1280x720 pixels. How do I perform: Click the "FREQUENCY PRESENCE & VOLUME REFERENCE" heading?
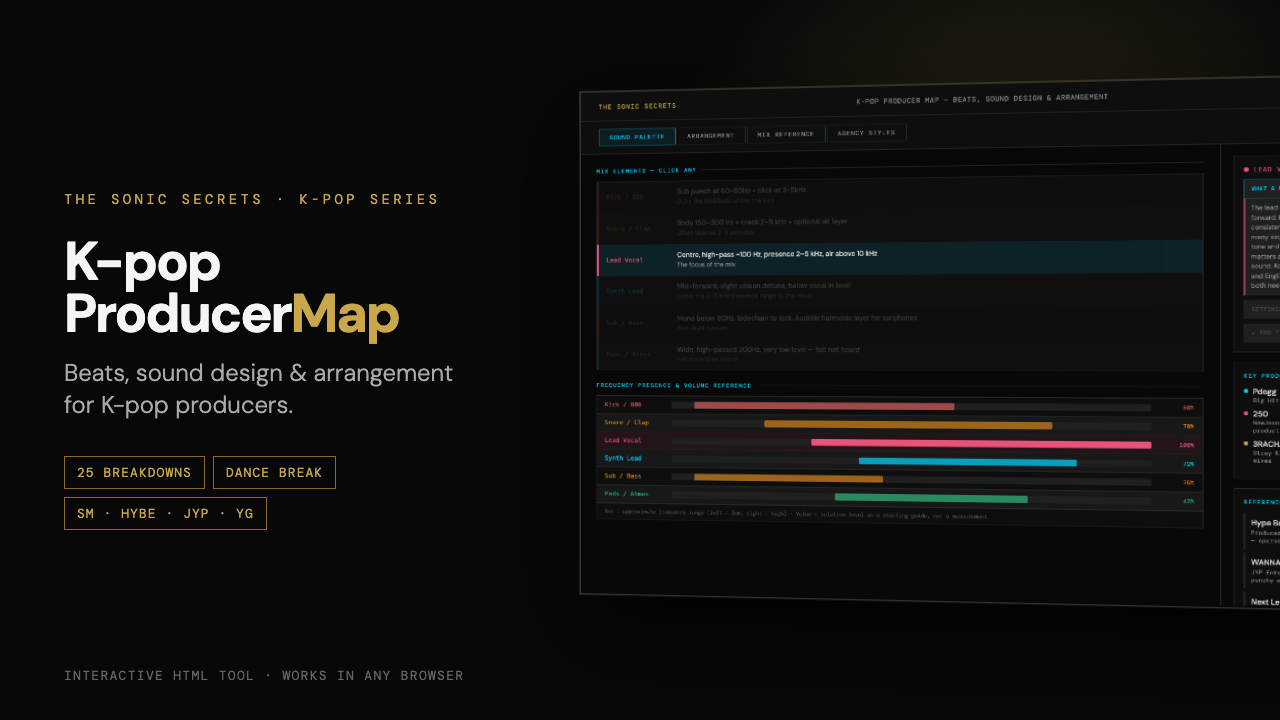coord(673,385)
